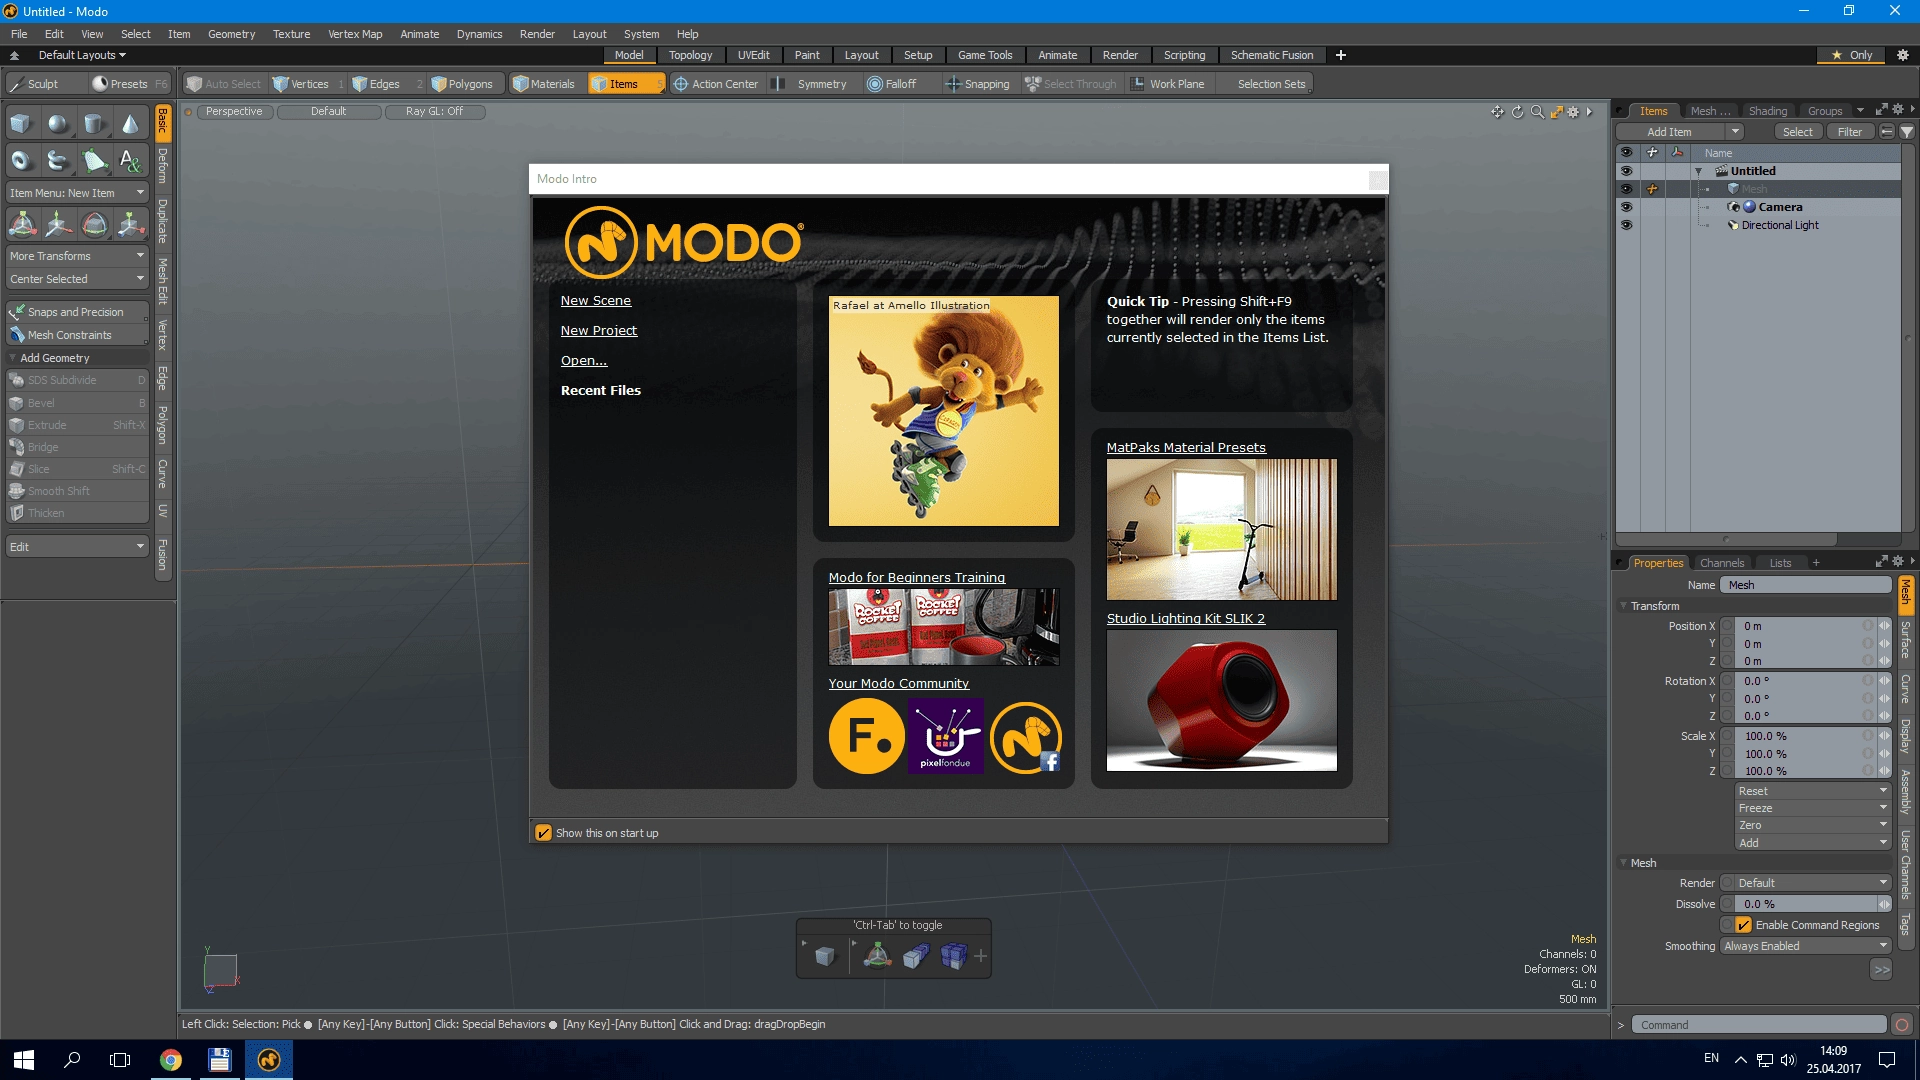Click the cube icon in the toggle pie
Image resolution: width=1920 pixels, height=1080 pixels.
coord(825,957)
